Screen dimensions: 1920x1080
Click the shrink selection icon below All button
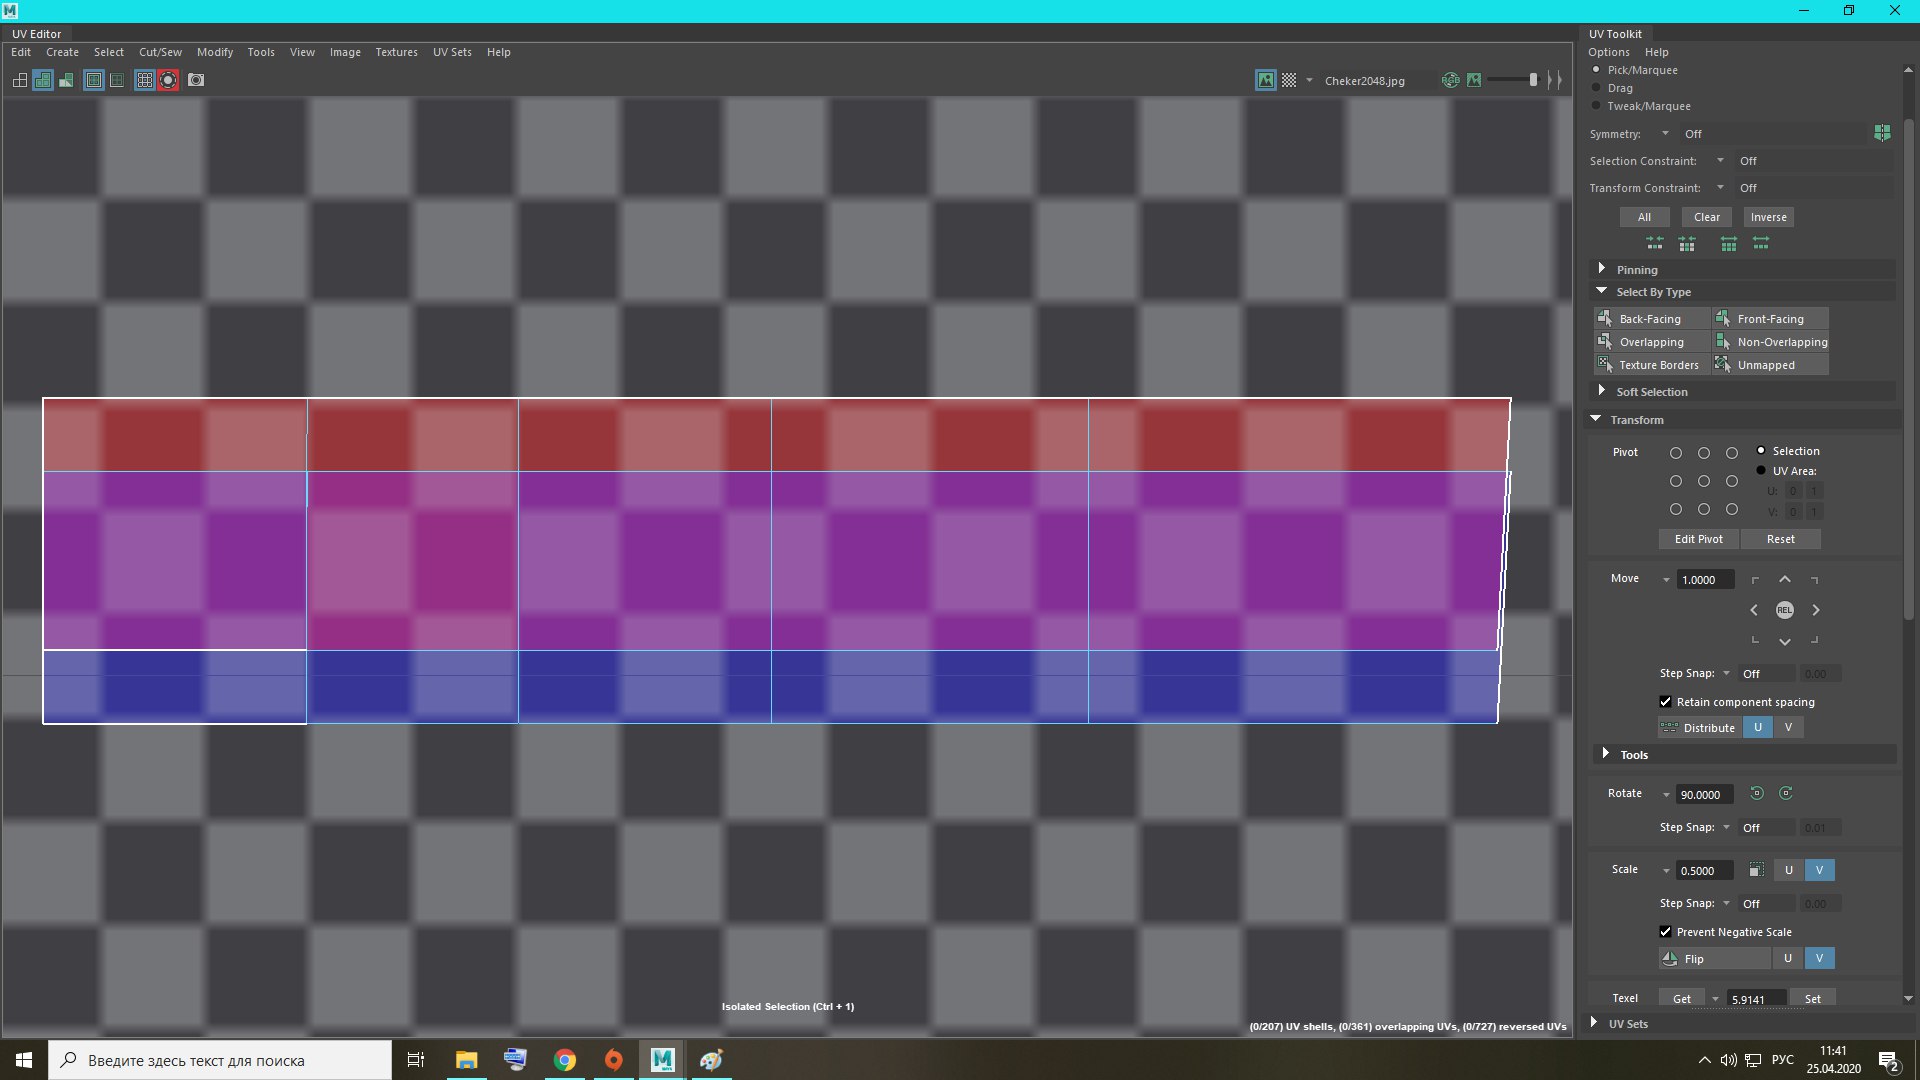pyautogui.click(x=1655, y=243)
